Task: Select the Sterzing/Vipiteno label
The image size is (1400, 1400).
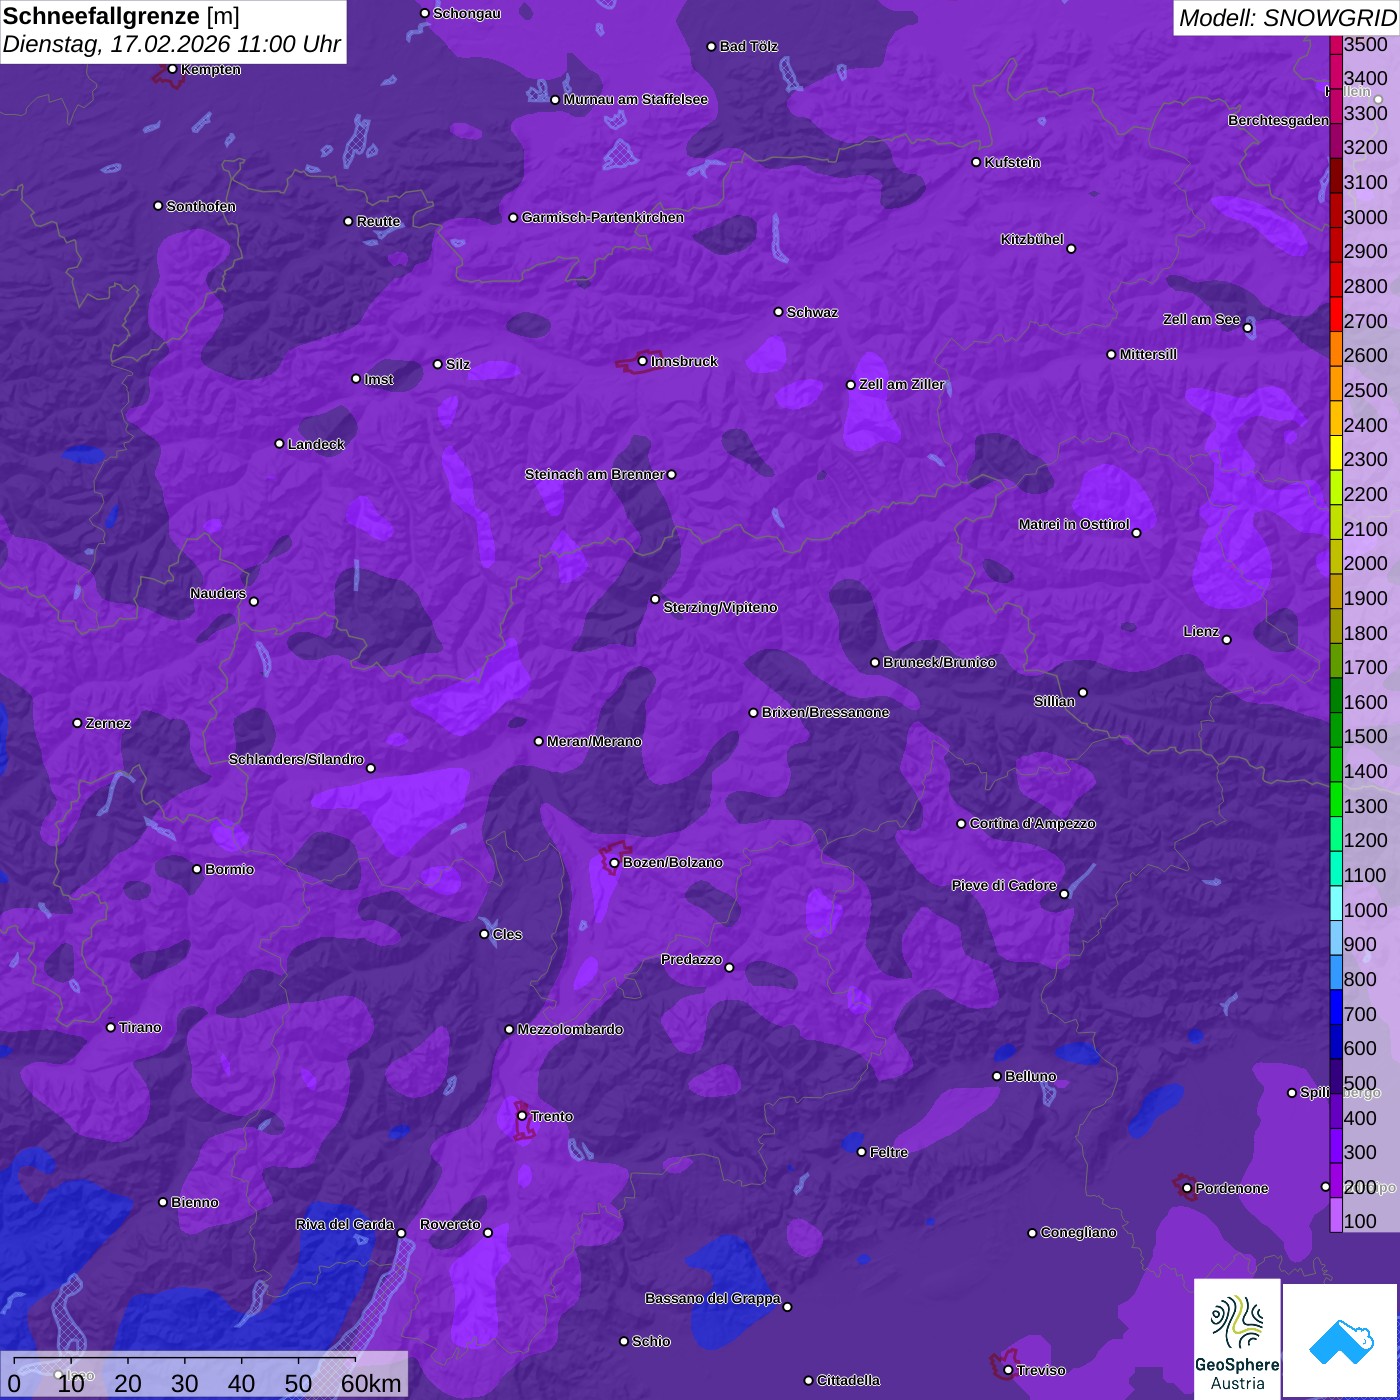Action: point(720,607)
